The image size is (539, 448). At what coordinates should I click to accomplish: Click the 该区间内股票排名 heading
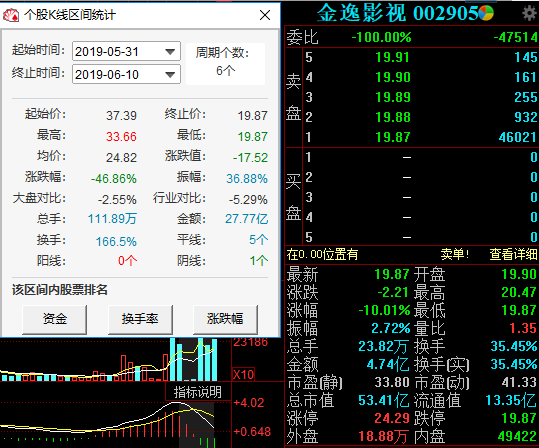pos(60,290)
